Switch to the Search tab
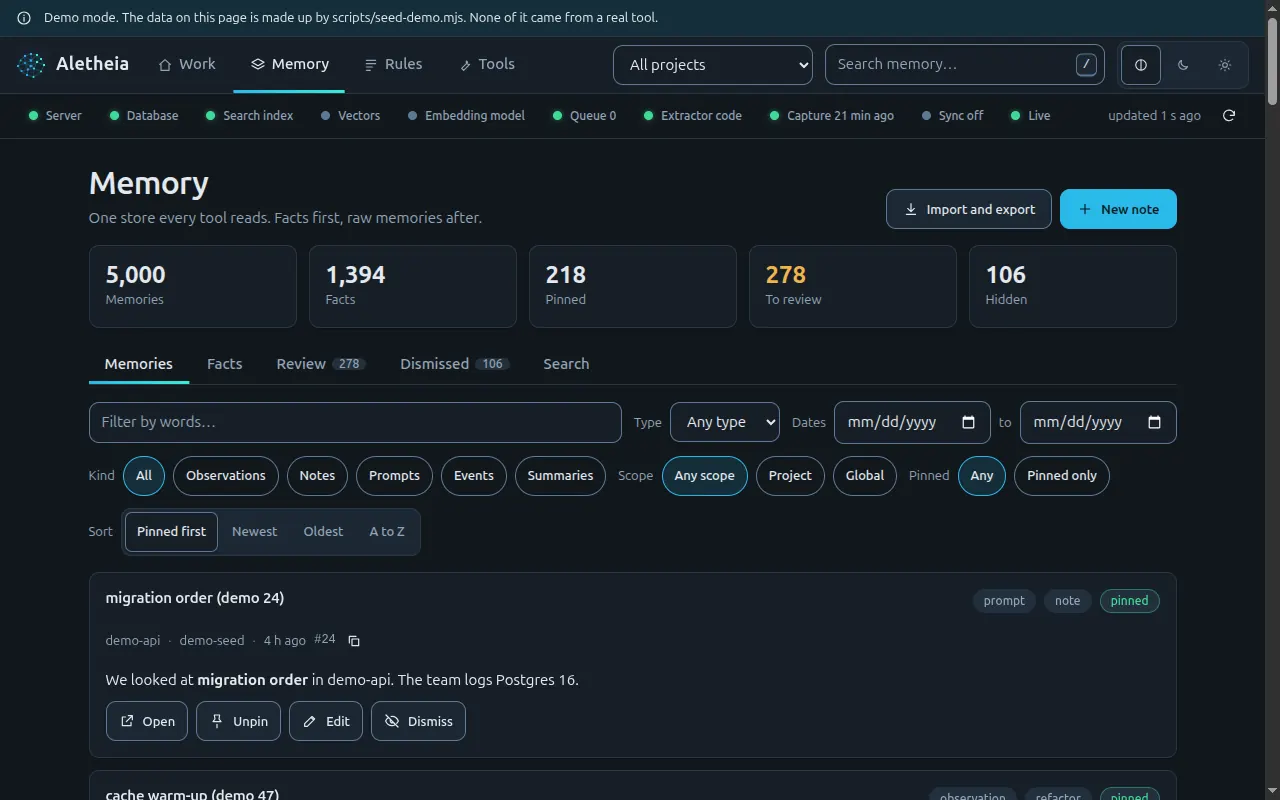 click(x=566, y=364)
